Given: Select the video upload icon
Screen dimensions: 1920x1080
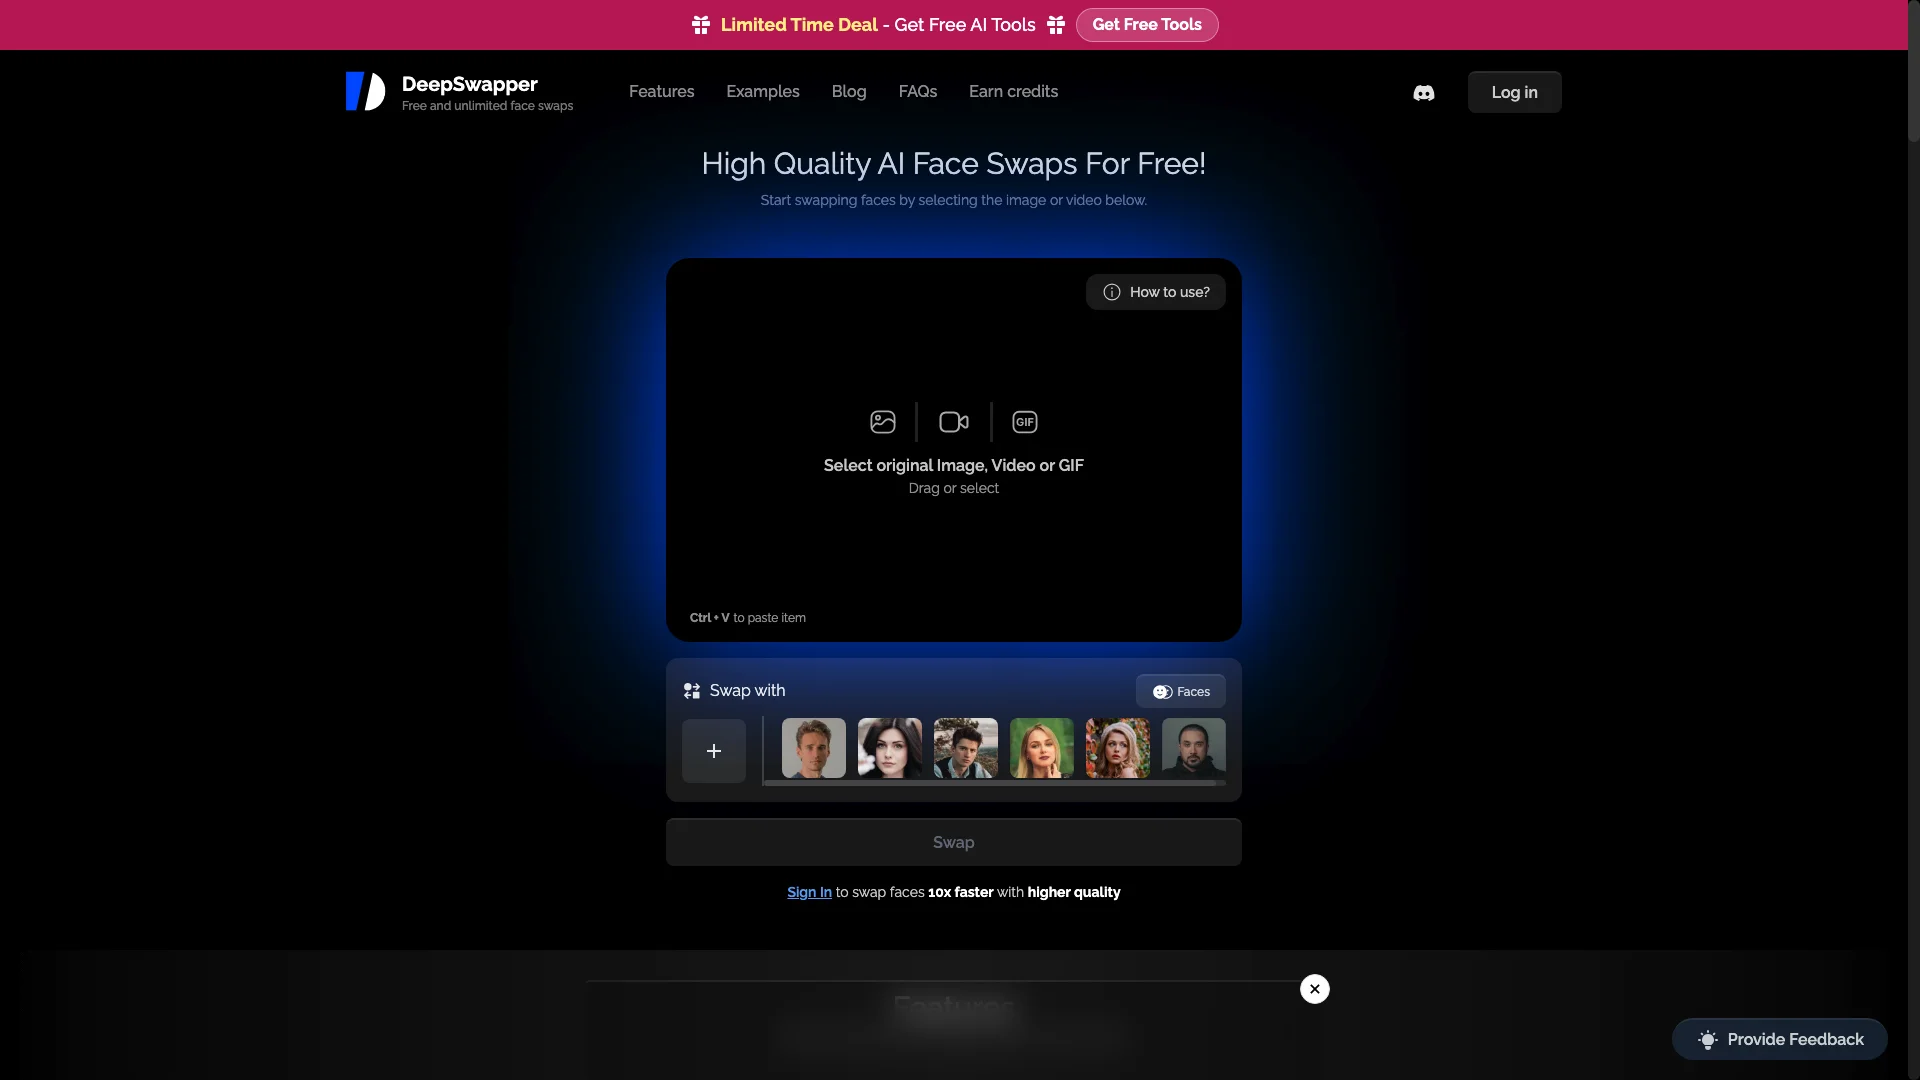Looking at the screenshot, I should [x=954, y=422].
